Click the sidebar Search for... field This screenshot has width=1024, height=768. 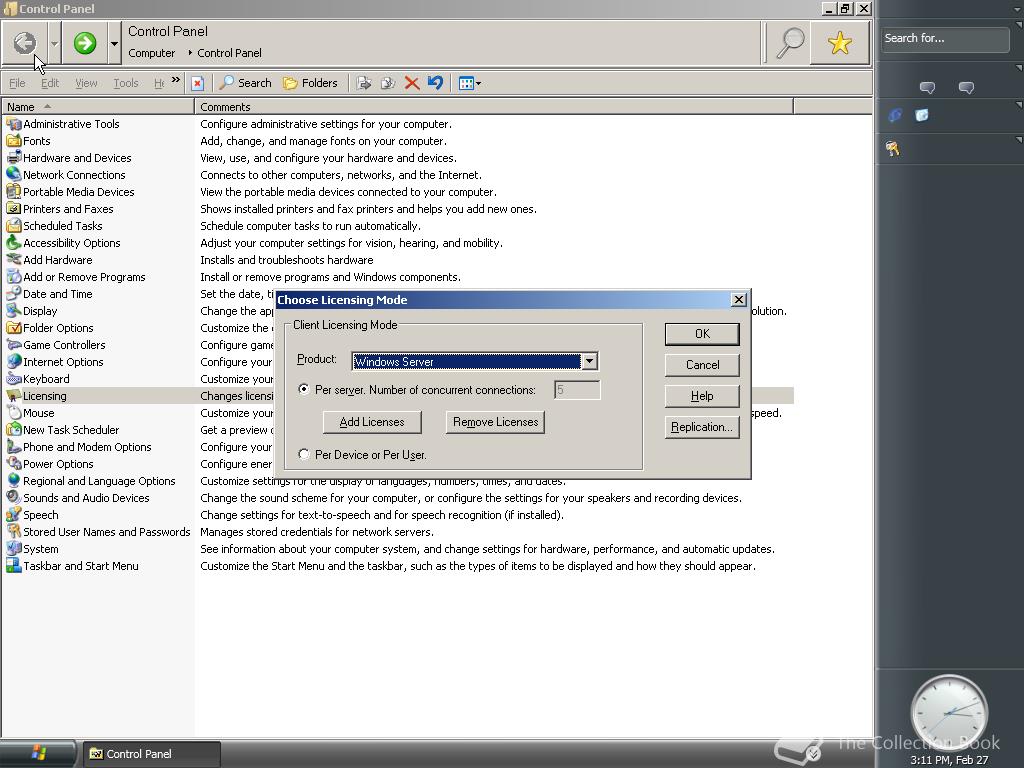(x=944, y=39)
